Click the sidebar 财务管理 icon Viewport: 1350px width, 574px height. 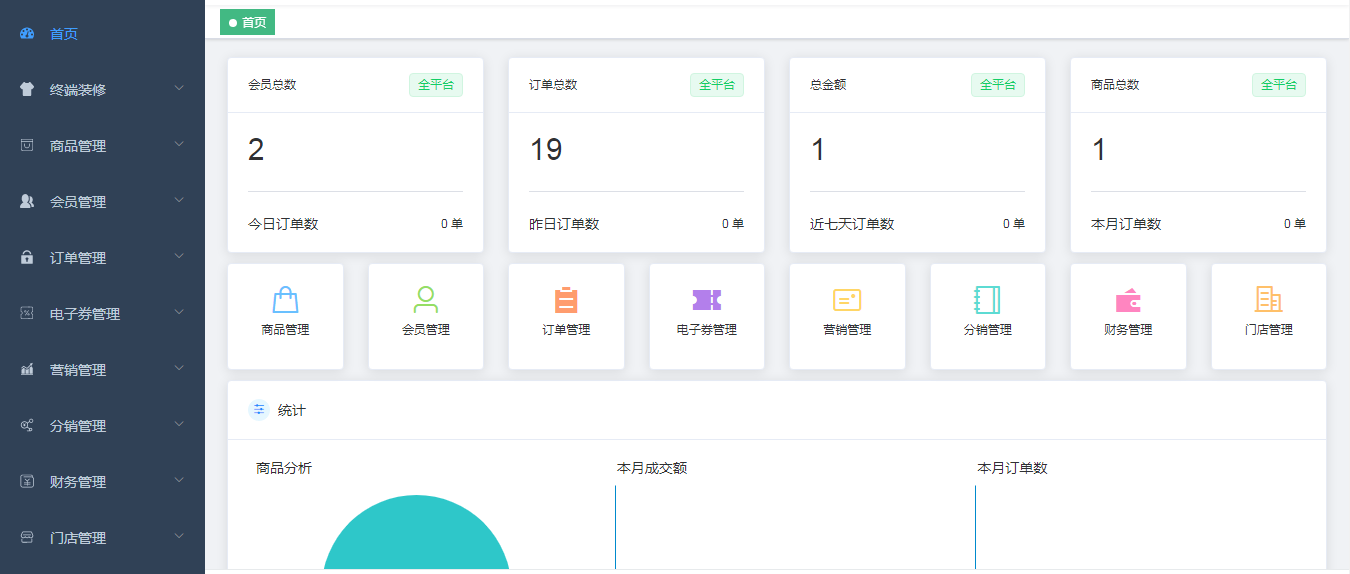(x=28, y=481)
